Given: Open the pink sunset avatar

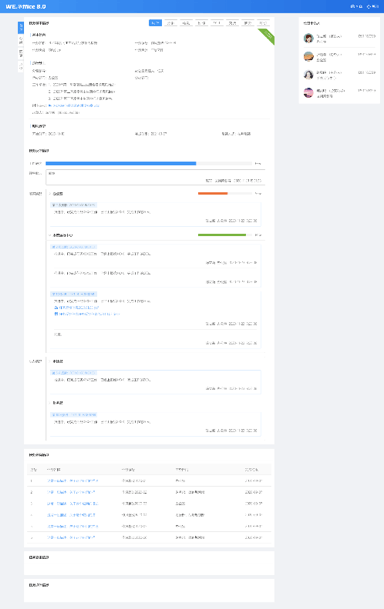Looking at the screenshot, I should [x=308, y=93].
